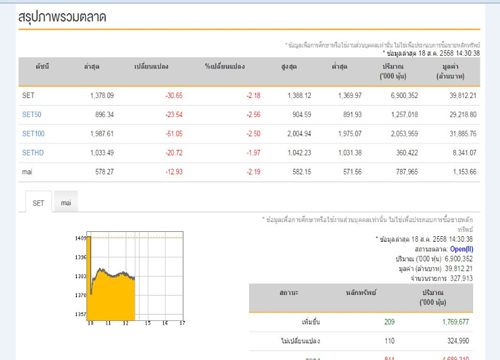Screen dimensions: 500x360
Task: Select advancers volume 1,769,677
Action: [x=456, y=322]
